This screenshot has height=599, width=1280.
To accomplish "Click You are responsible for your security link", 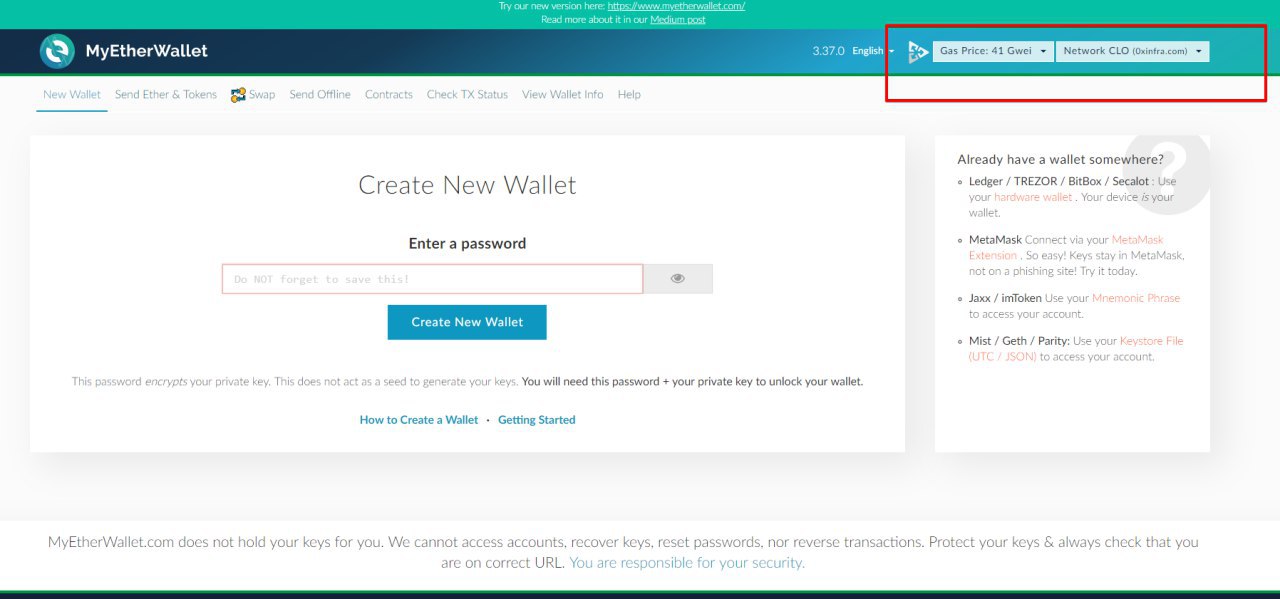I will [x=687, y=563].
